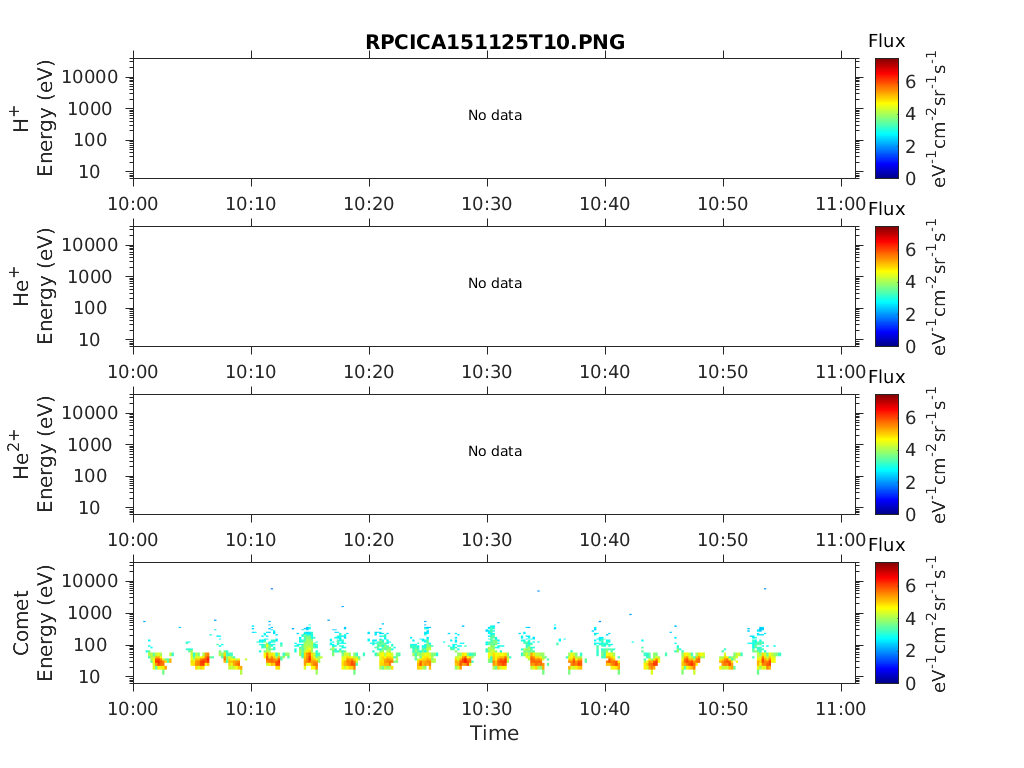Click the 10:40 tick under H+ panel
The width and height of the screenshot is (1024, 768).
[x=605, y=204]
